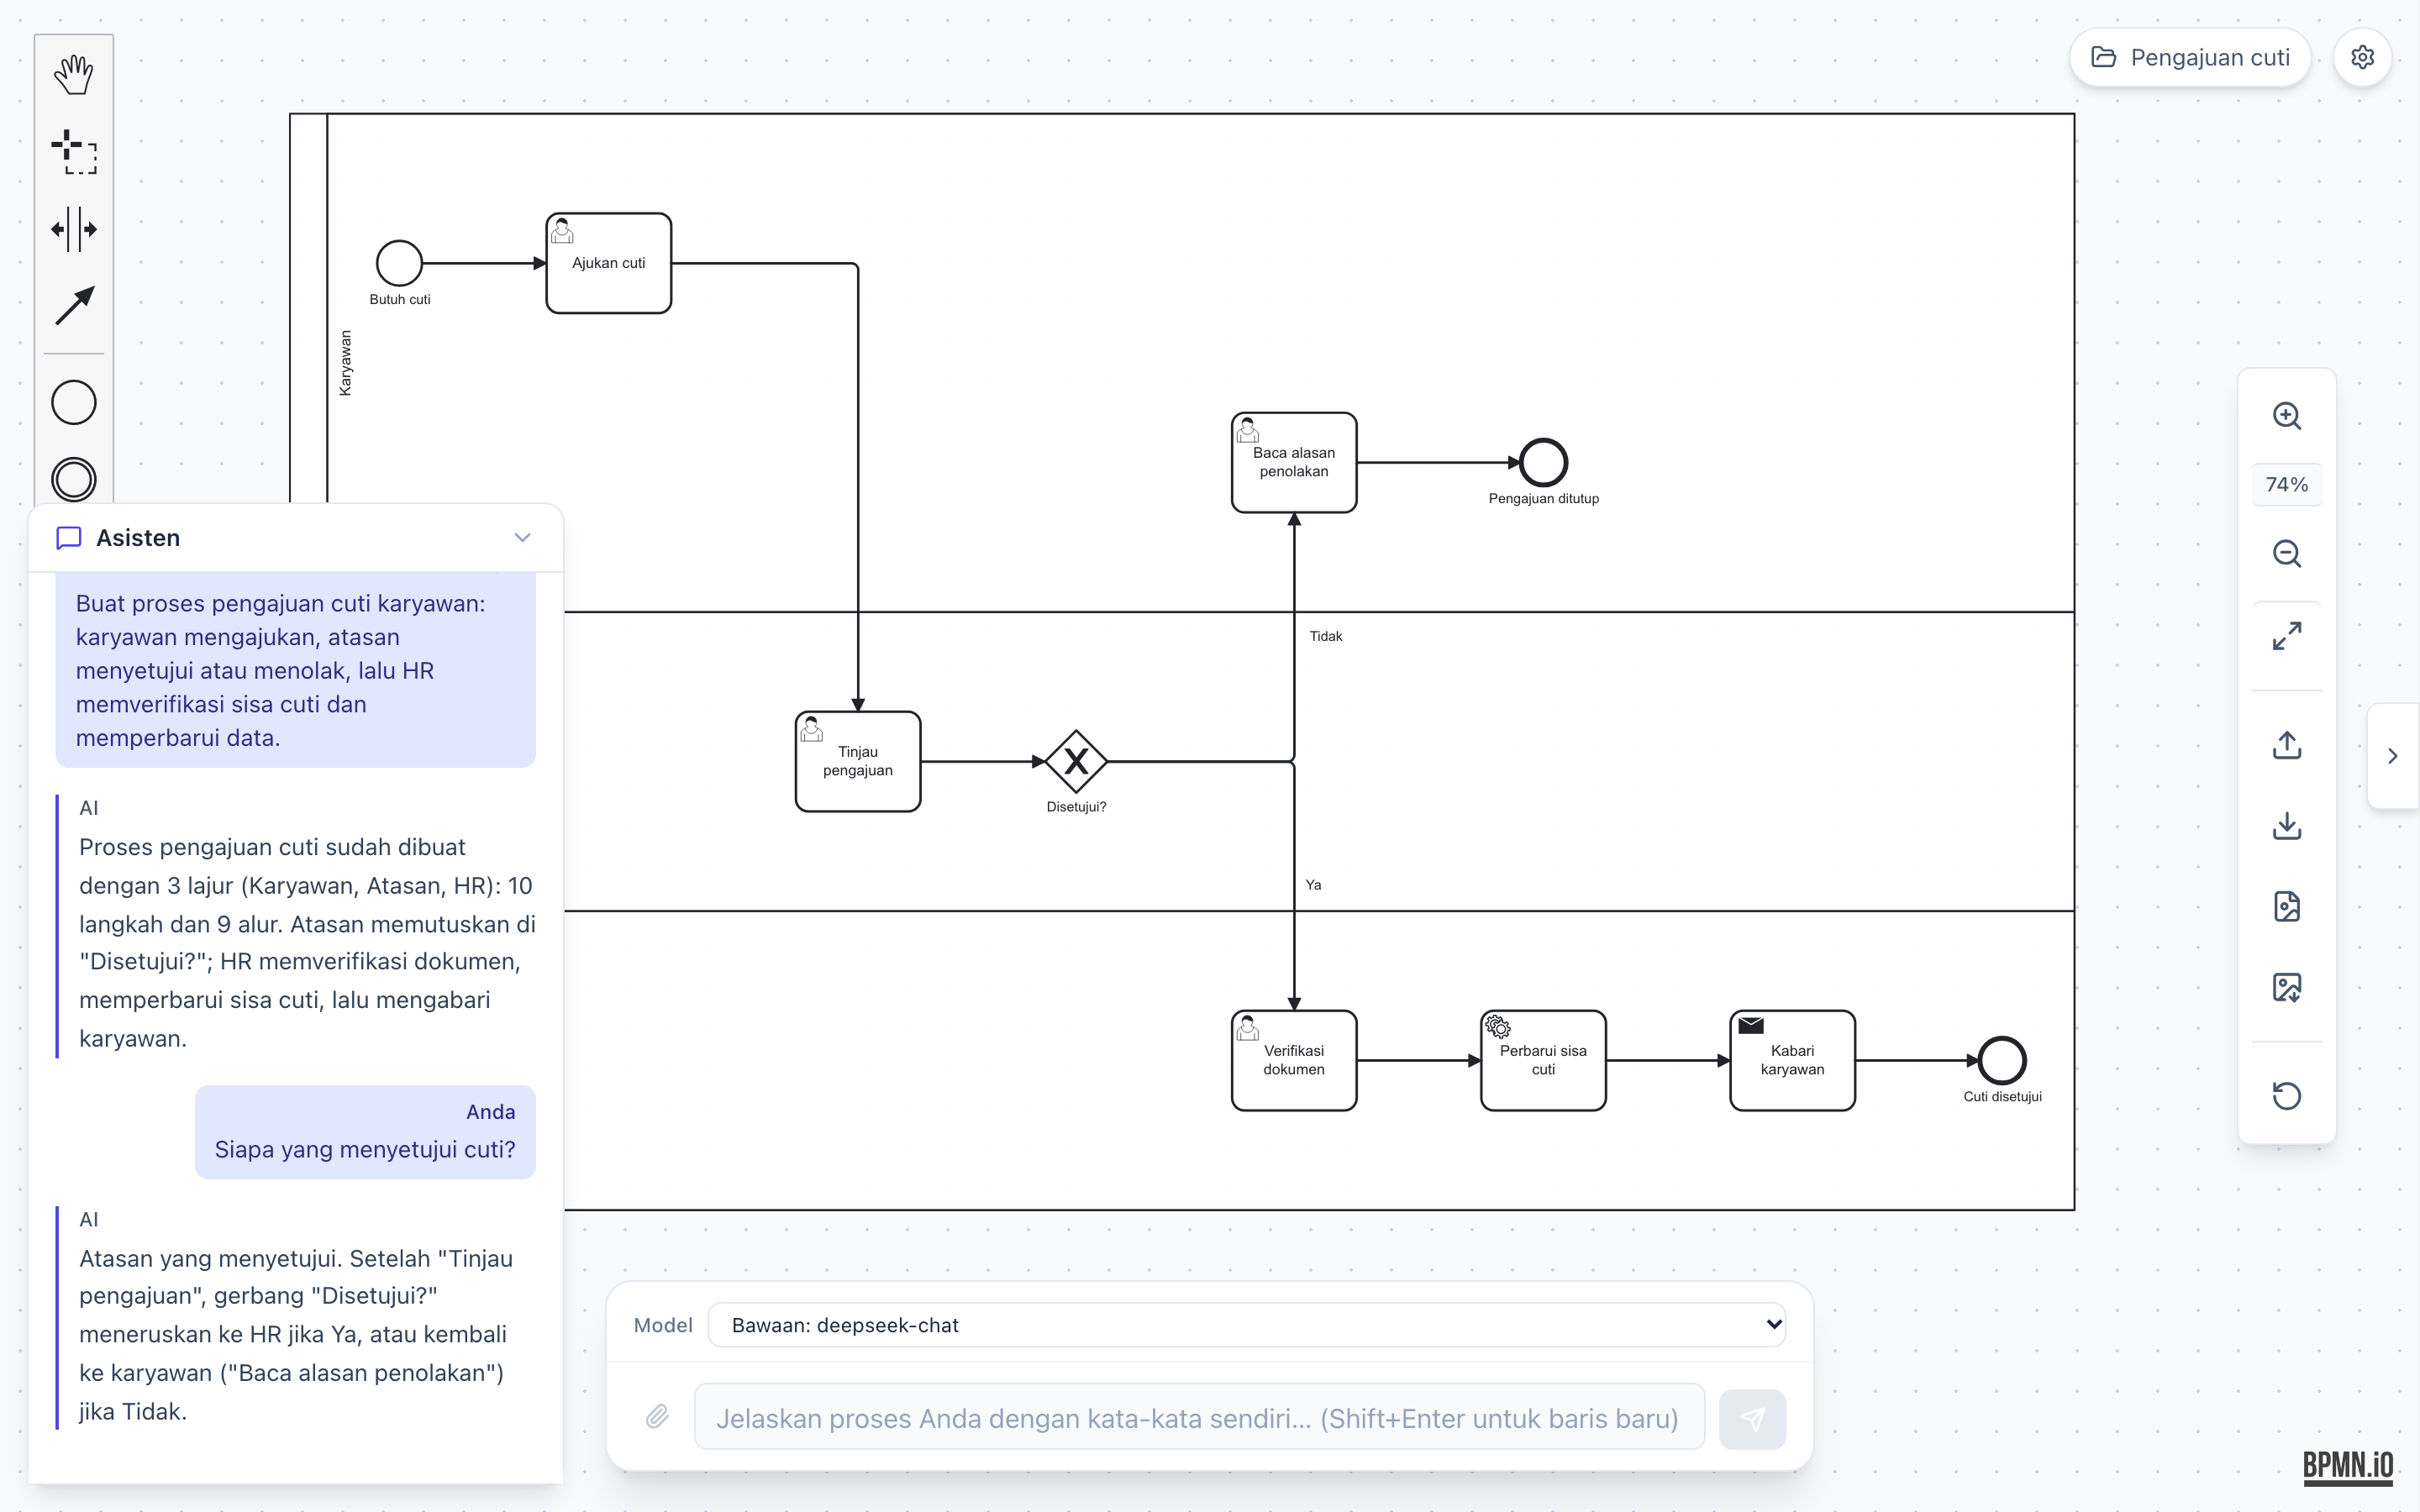Viewport: 2420px width, 1512px height.
Task: Select the Perbarui sisa cuti service task
Action: pyautogui.click(x=1543, y=1060)
